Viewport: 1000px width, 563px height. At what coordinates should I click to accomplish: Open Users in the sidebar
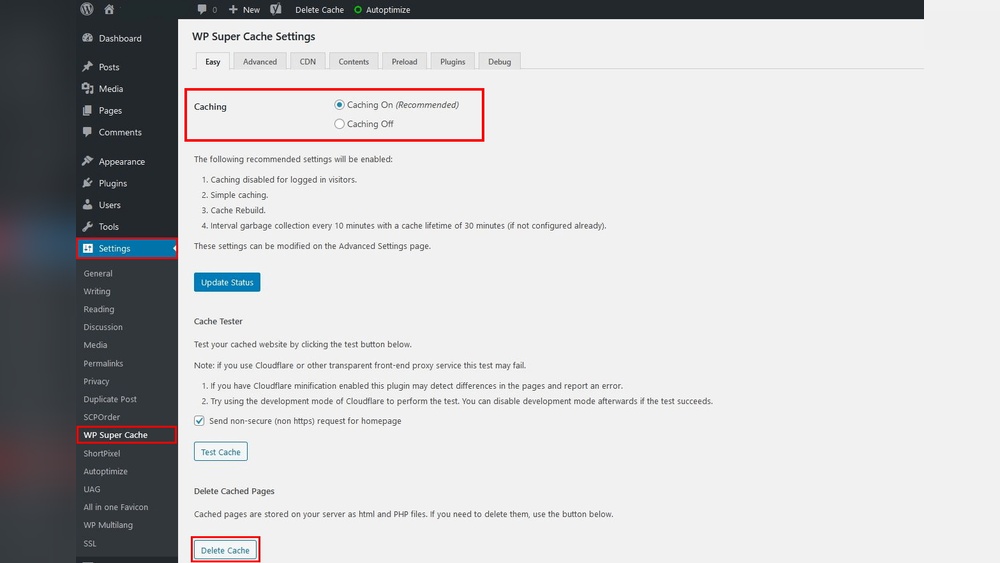(110, 205)
